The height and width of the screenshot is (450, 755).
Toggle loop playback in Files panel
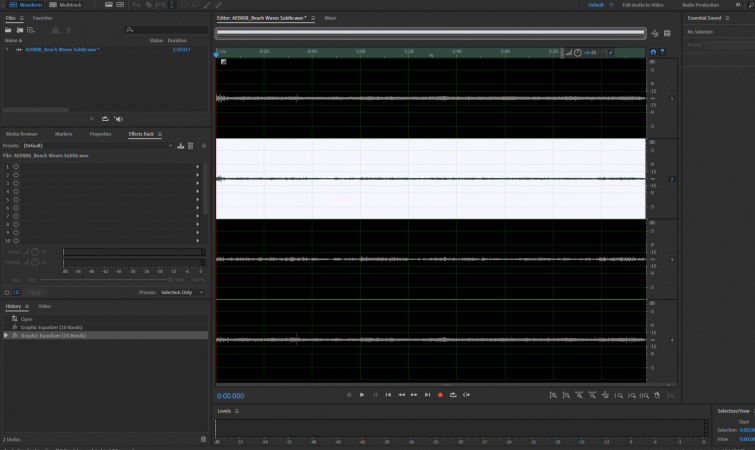(105, 119)
